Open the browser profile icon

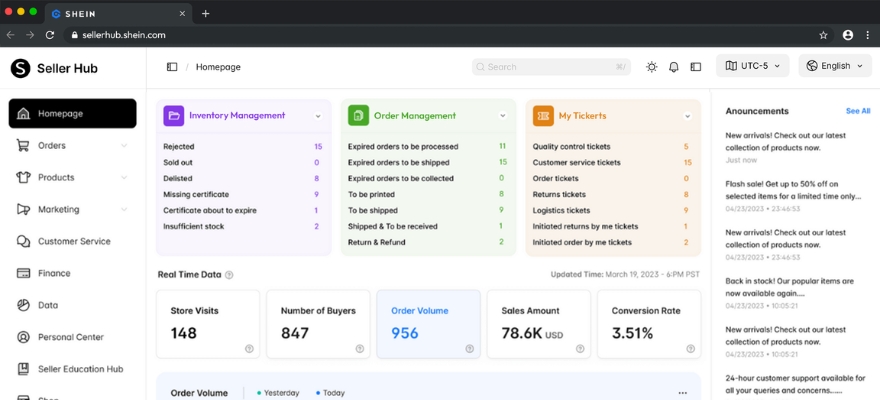(848, 35)
